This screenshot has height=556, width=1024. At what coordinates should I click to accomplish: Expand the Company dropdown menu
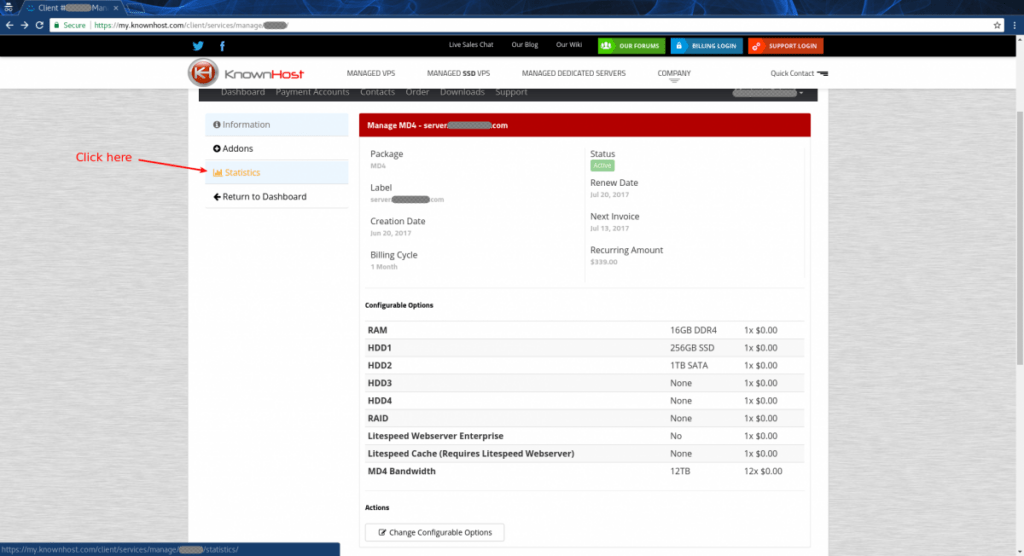pos(674,74)
